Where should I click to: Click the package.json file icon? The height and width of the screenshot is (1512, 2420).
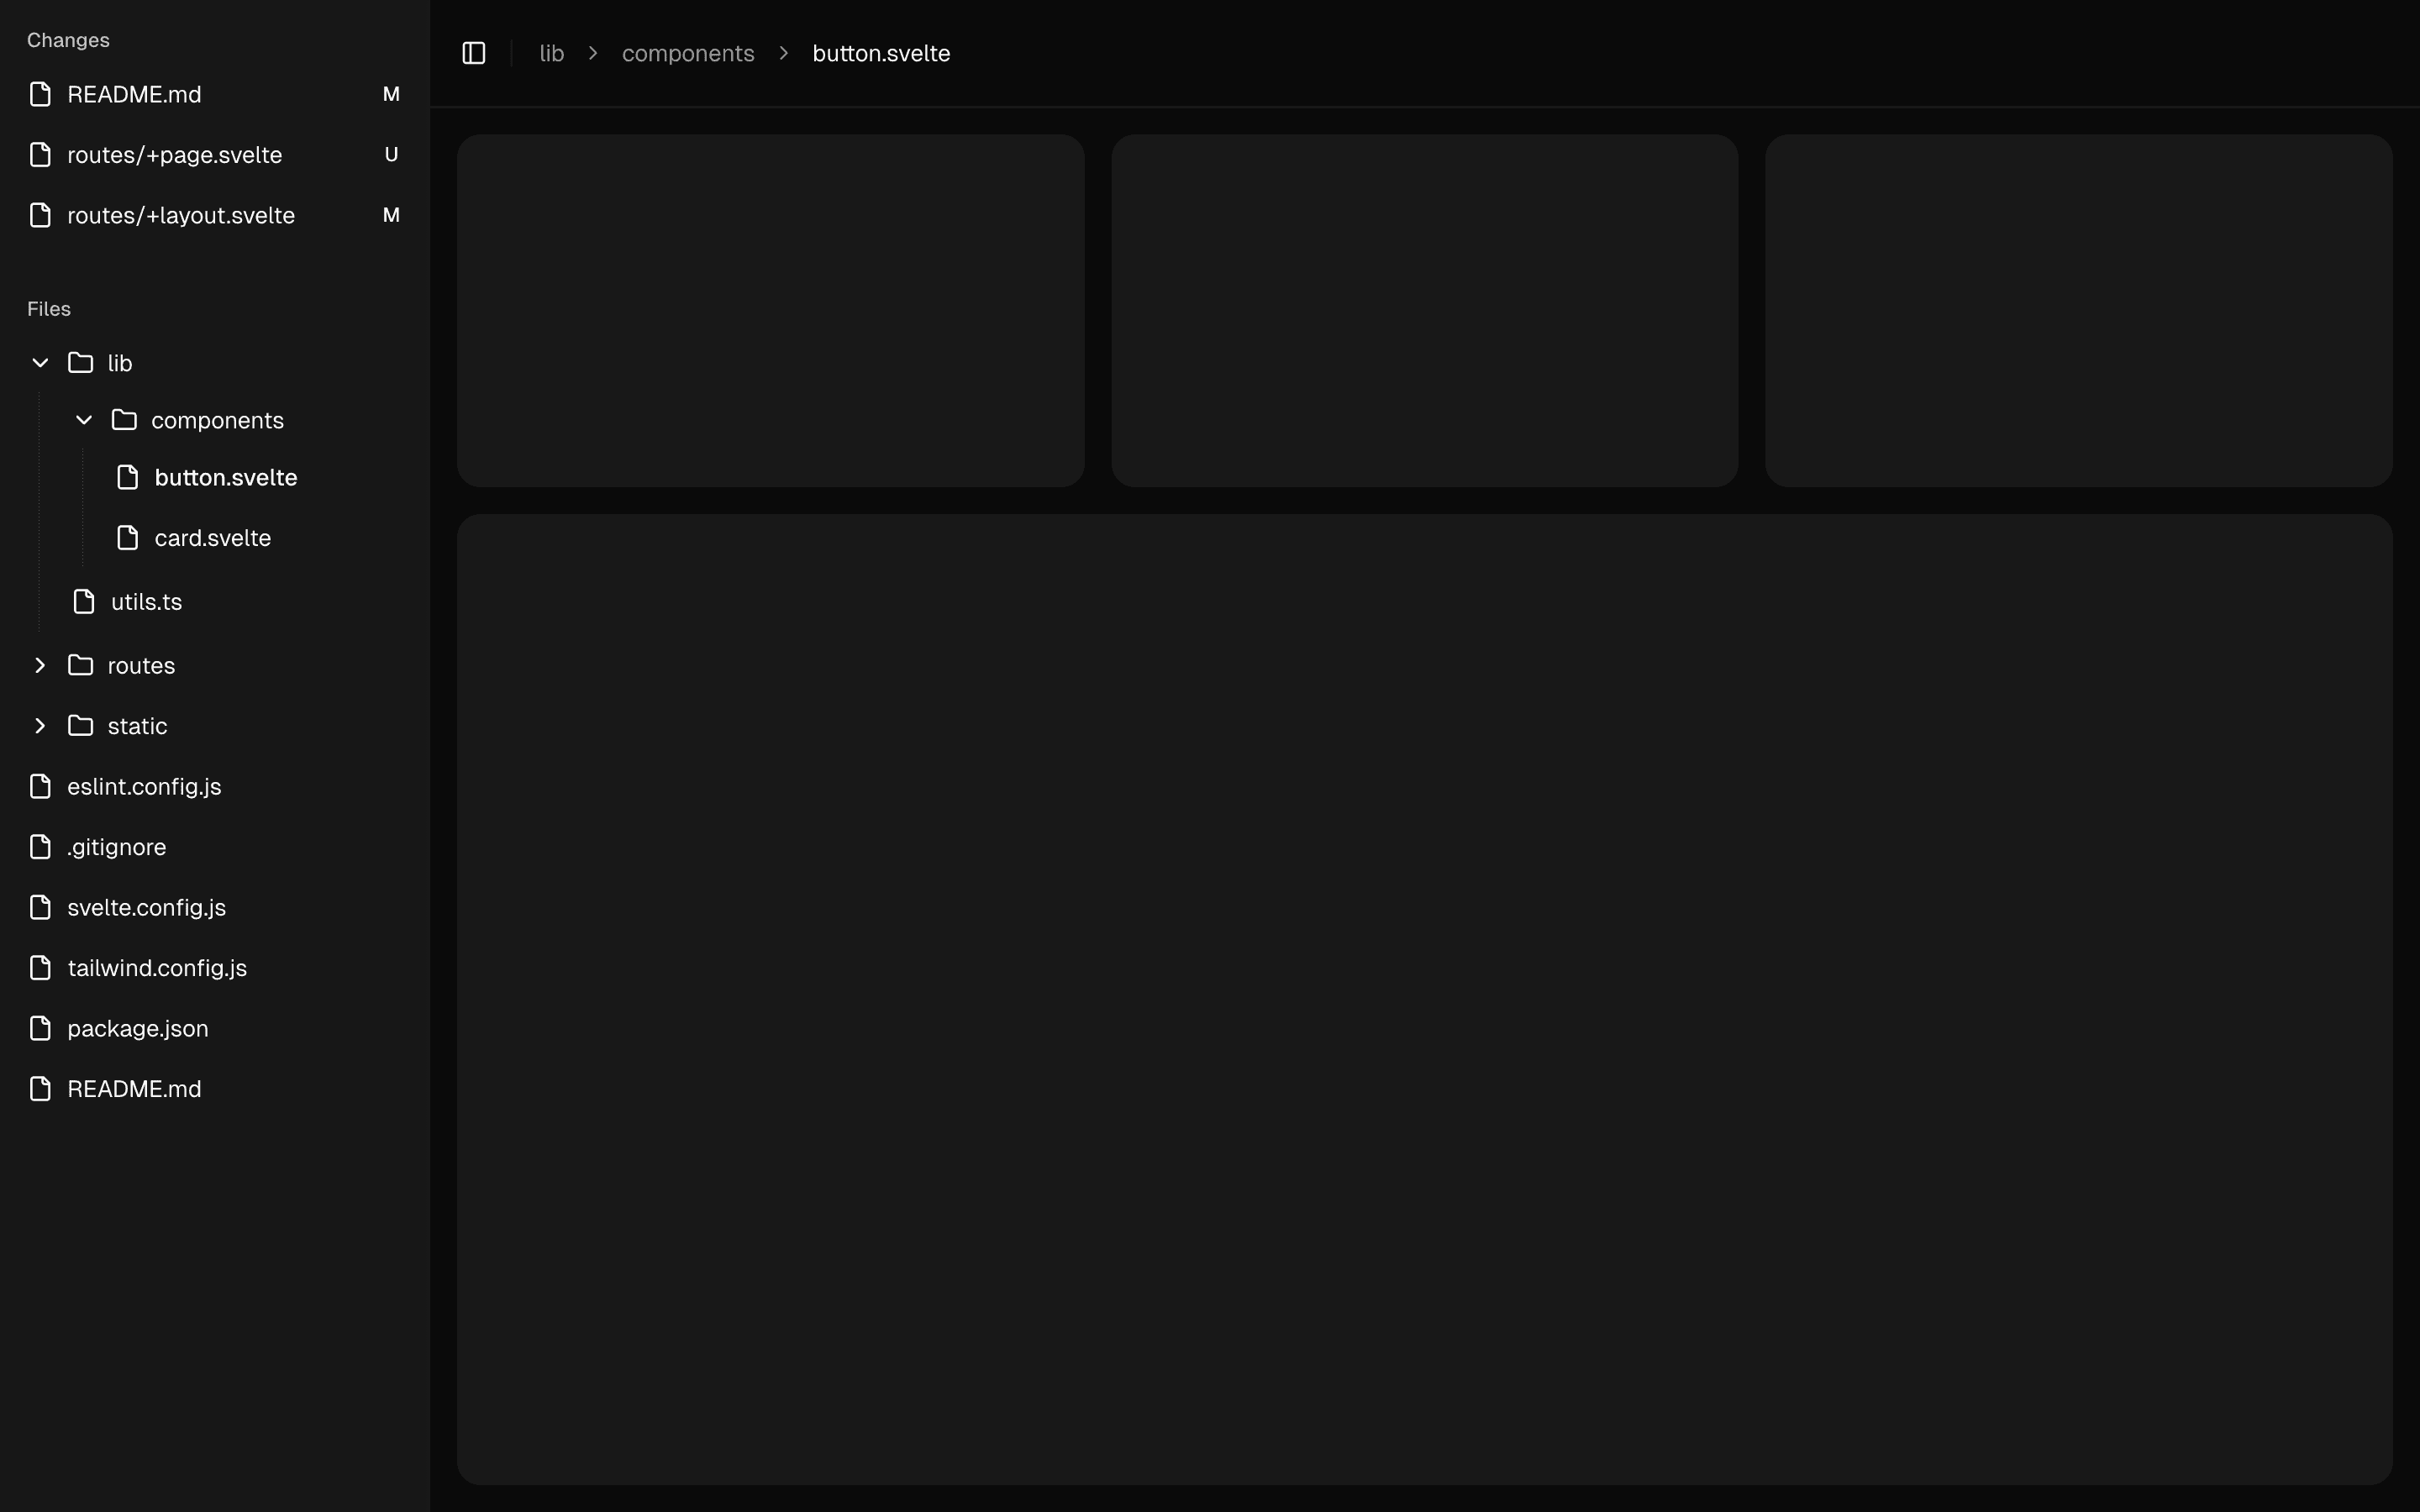[x=40, y=1029]
